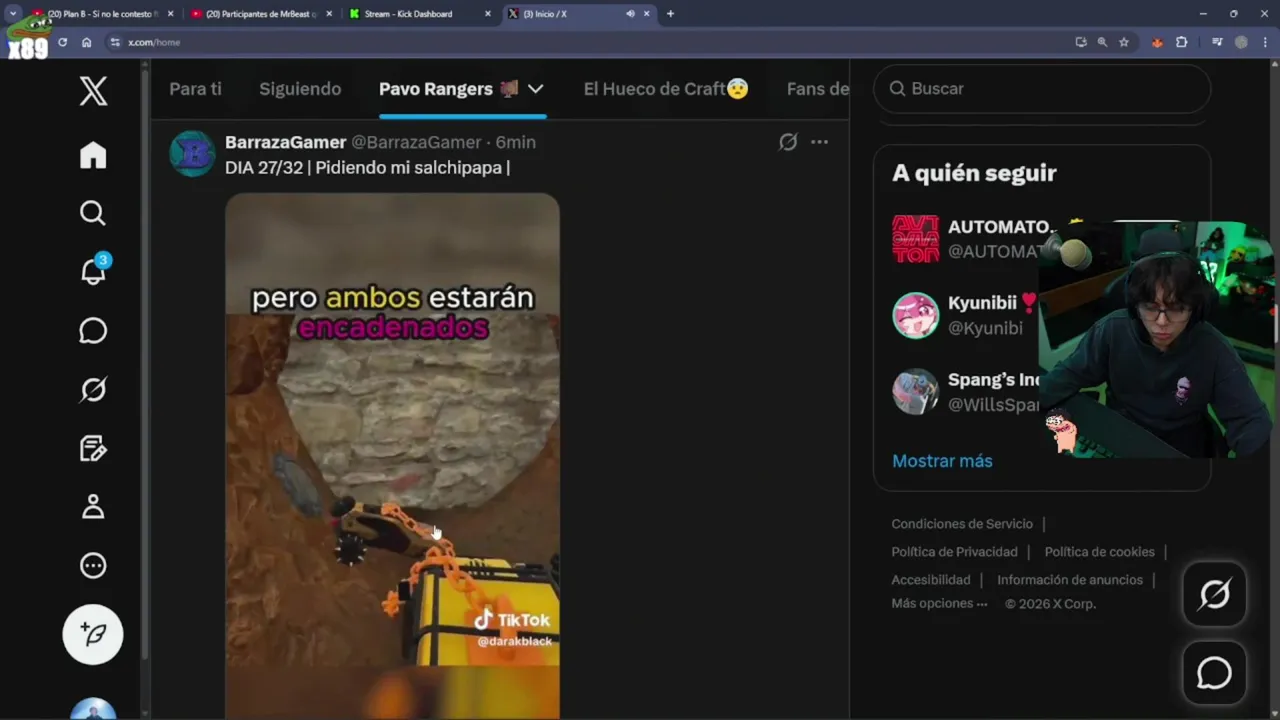Open Notifications bell with 3 badge
The image size is (1280, 720).
pyautogui.click(x=93, y=270)
